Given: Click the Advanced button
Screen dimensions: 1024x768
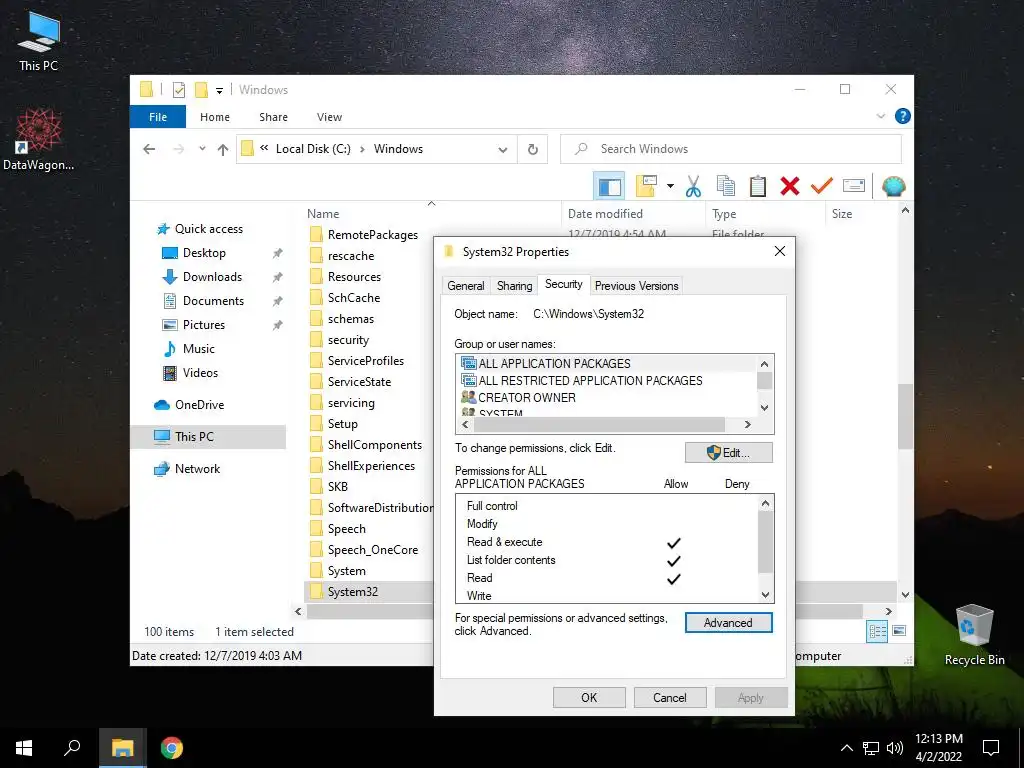Looking at the screenshot, I should point(728,622).
